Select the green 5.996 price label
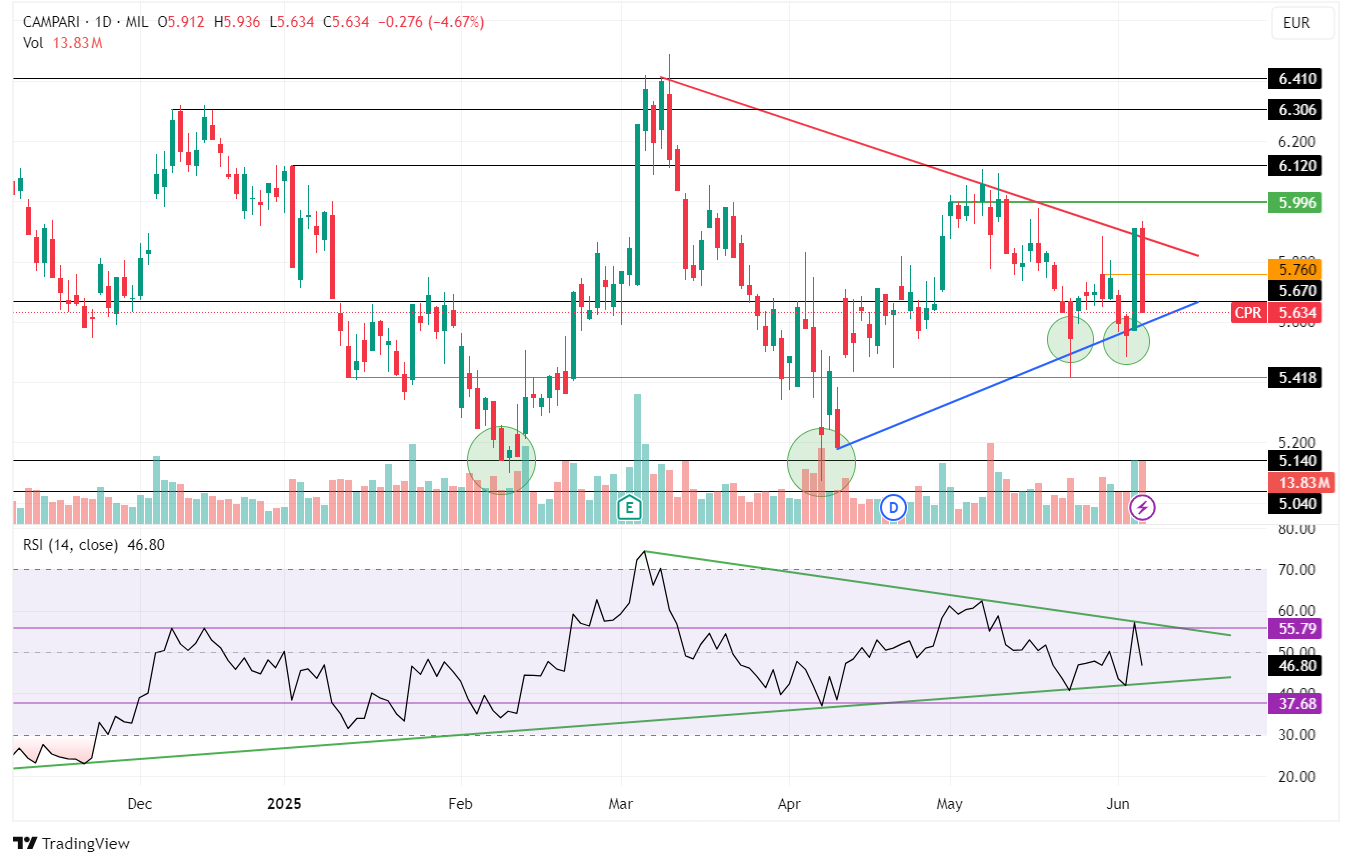 coord(1294,202)
